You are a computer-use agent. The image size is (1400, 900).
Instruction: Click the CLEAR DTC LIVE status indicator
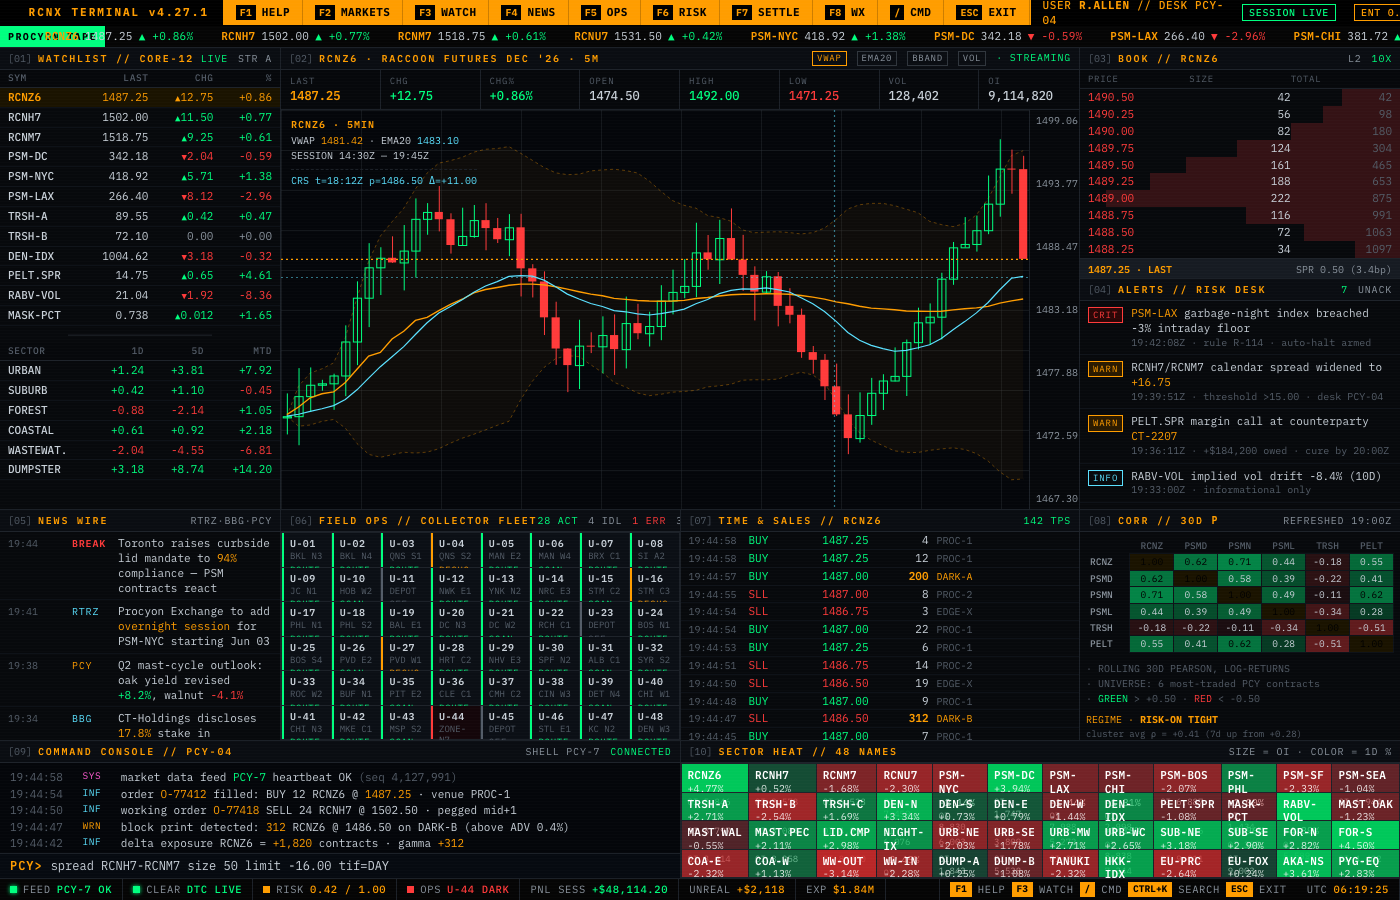(187, 889)
